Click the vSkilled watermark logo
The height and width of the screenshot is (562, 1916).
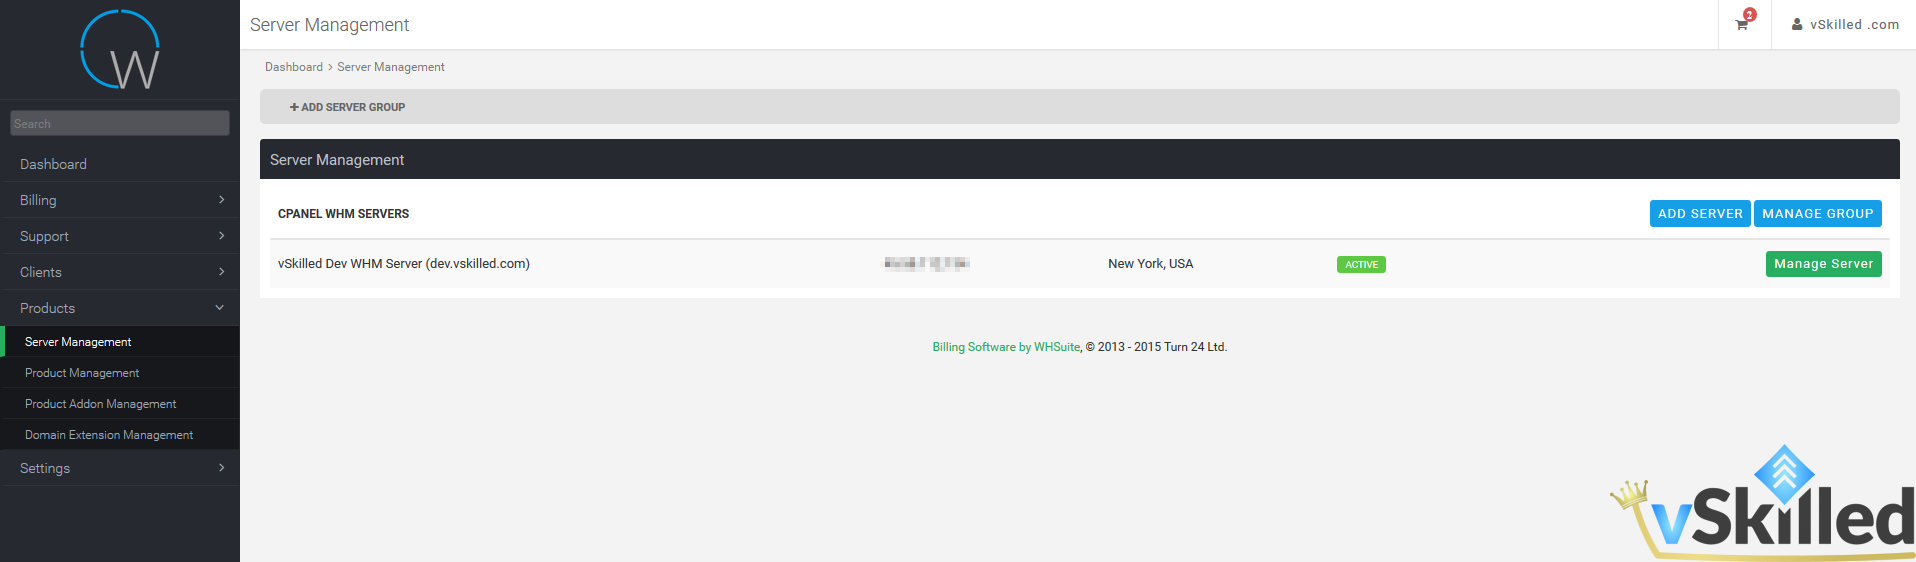[1762, 503]
